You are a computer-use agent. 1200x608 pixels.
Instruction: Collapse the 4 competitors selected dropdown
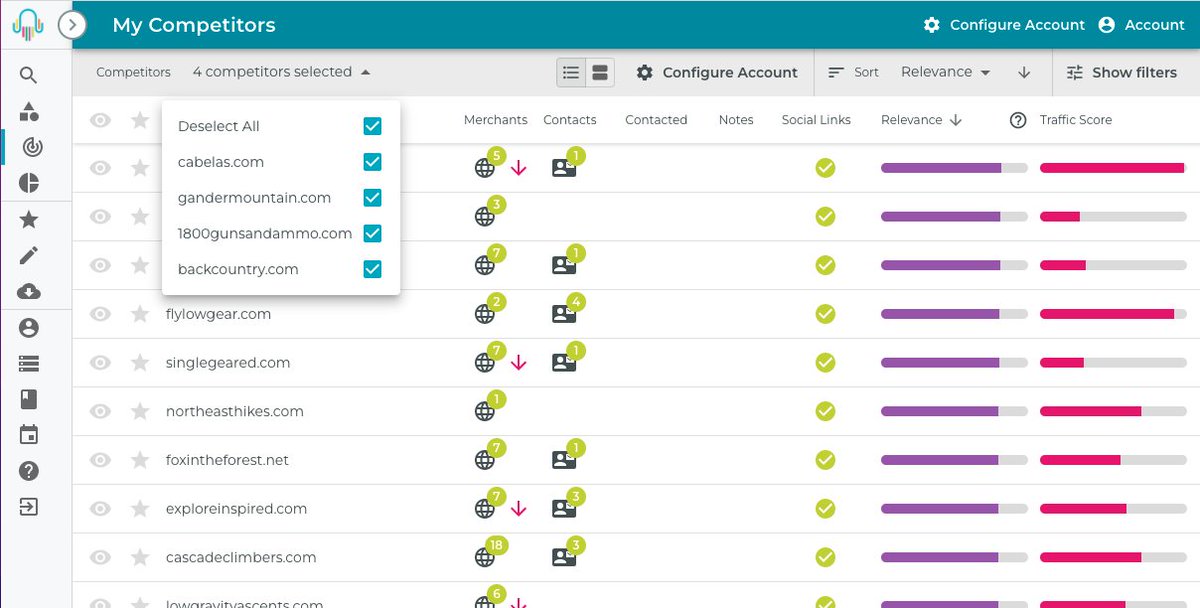(x=282, y=72)
